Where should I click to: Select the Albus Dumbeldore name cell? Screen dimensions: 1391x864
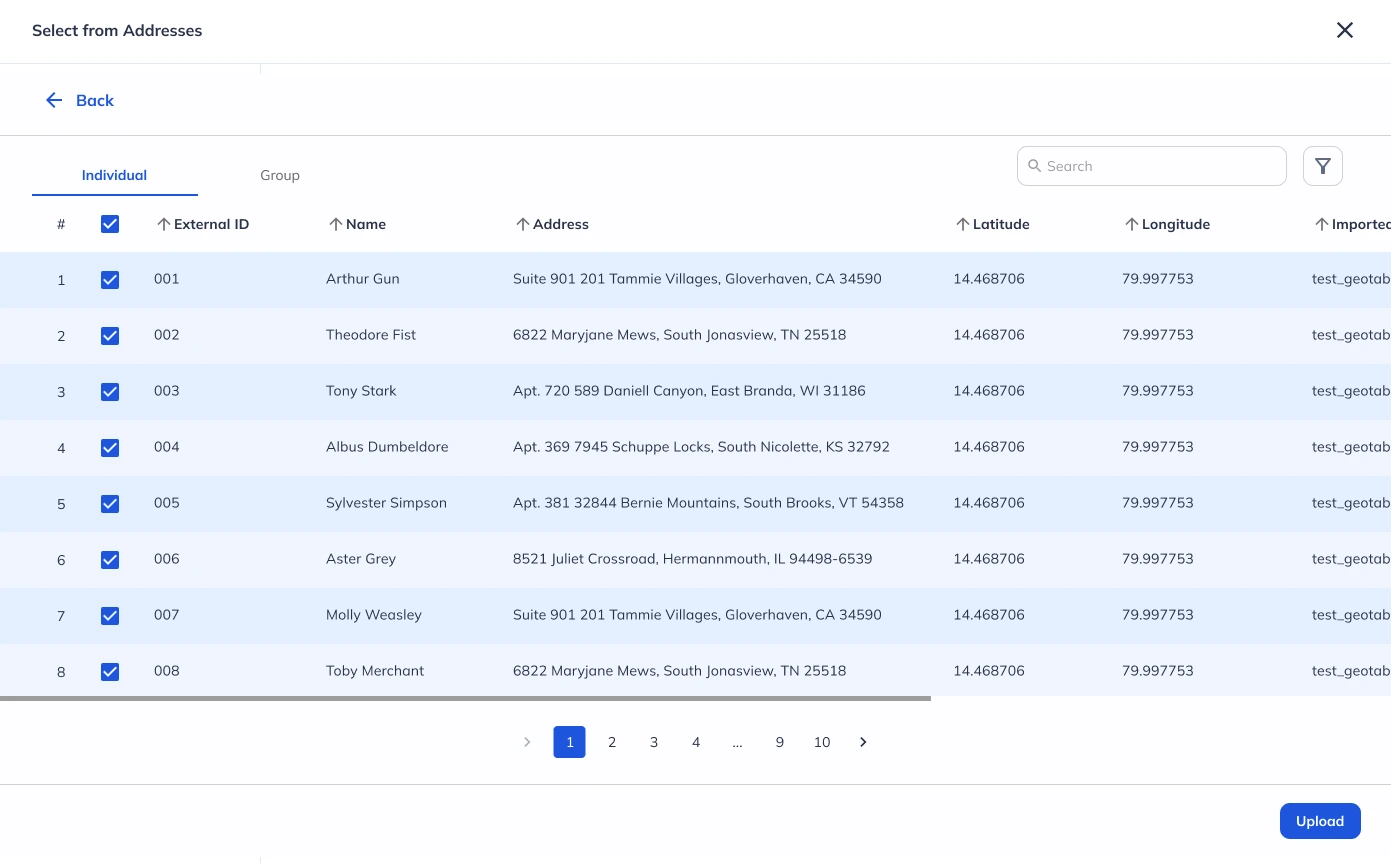[387, 447]
